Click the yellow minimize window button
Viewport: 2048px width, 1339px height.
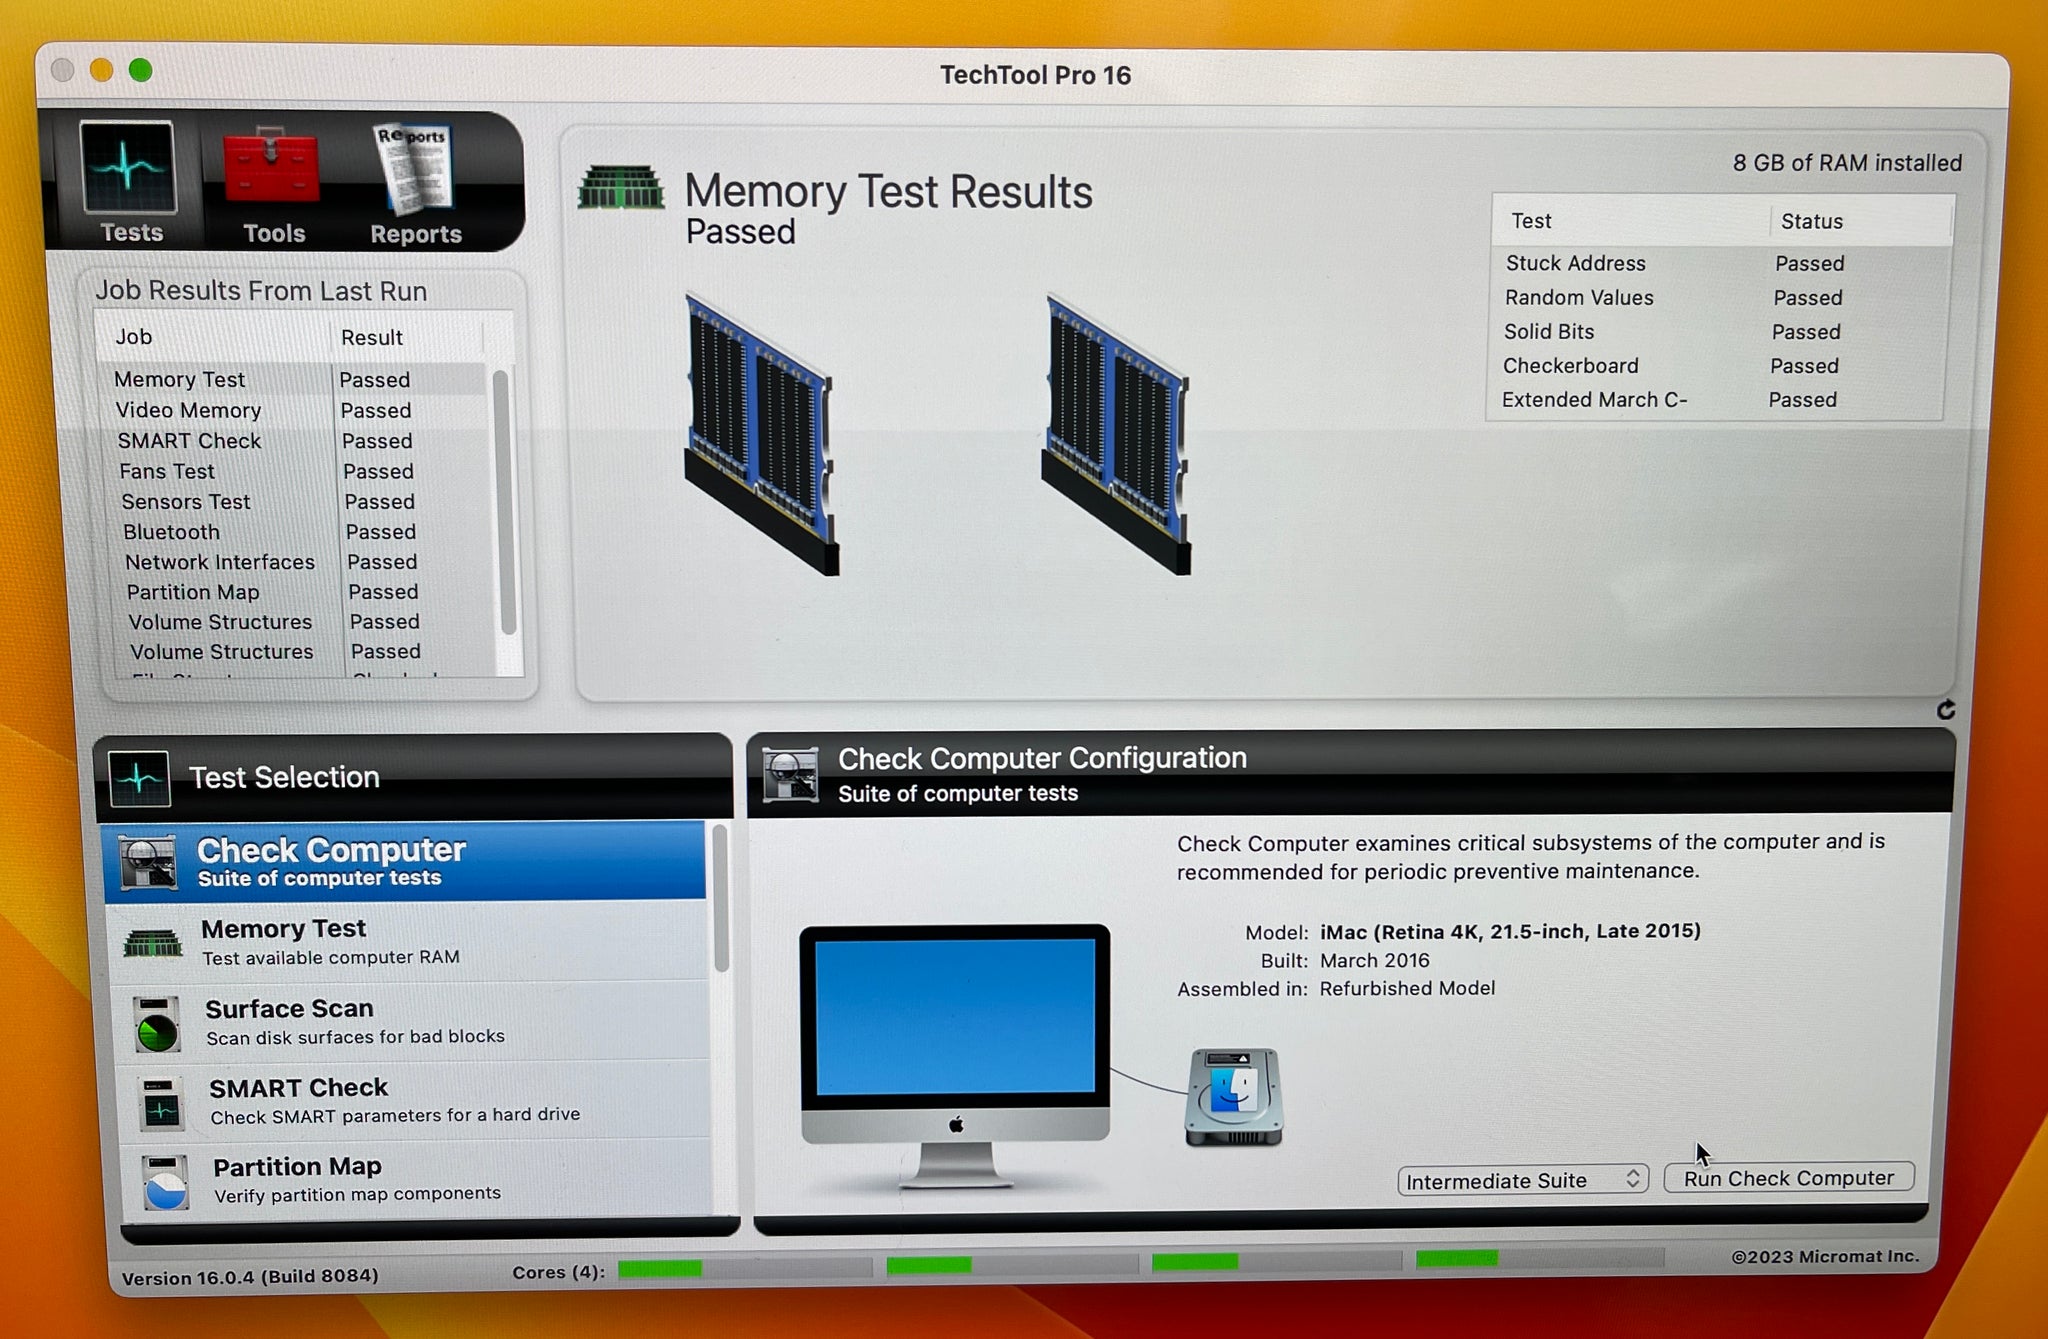click(101, 69)
